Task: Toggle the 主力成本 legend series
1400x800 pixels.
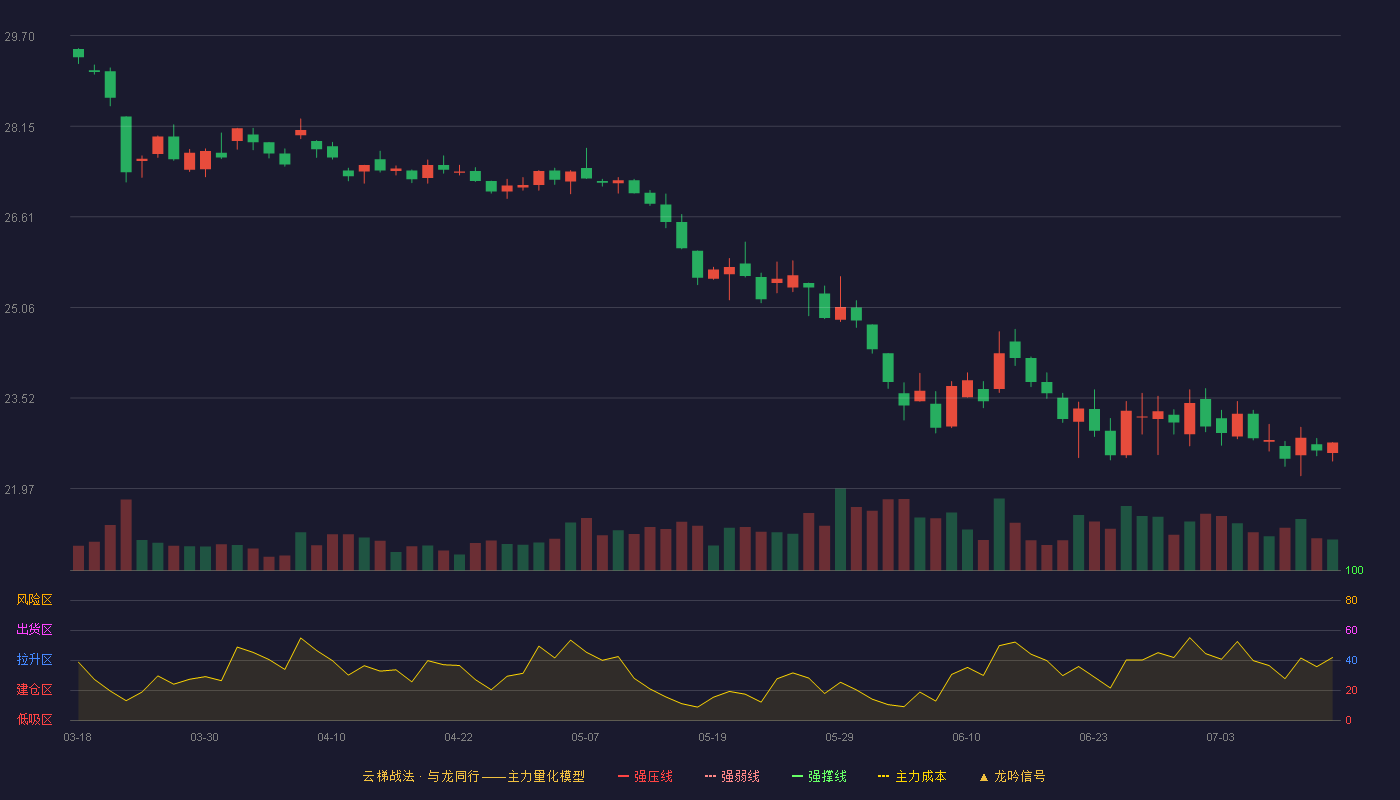Action: coord(912,776)
